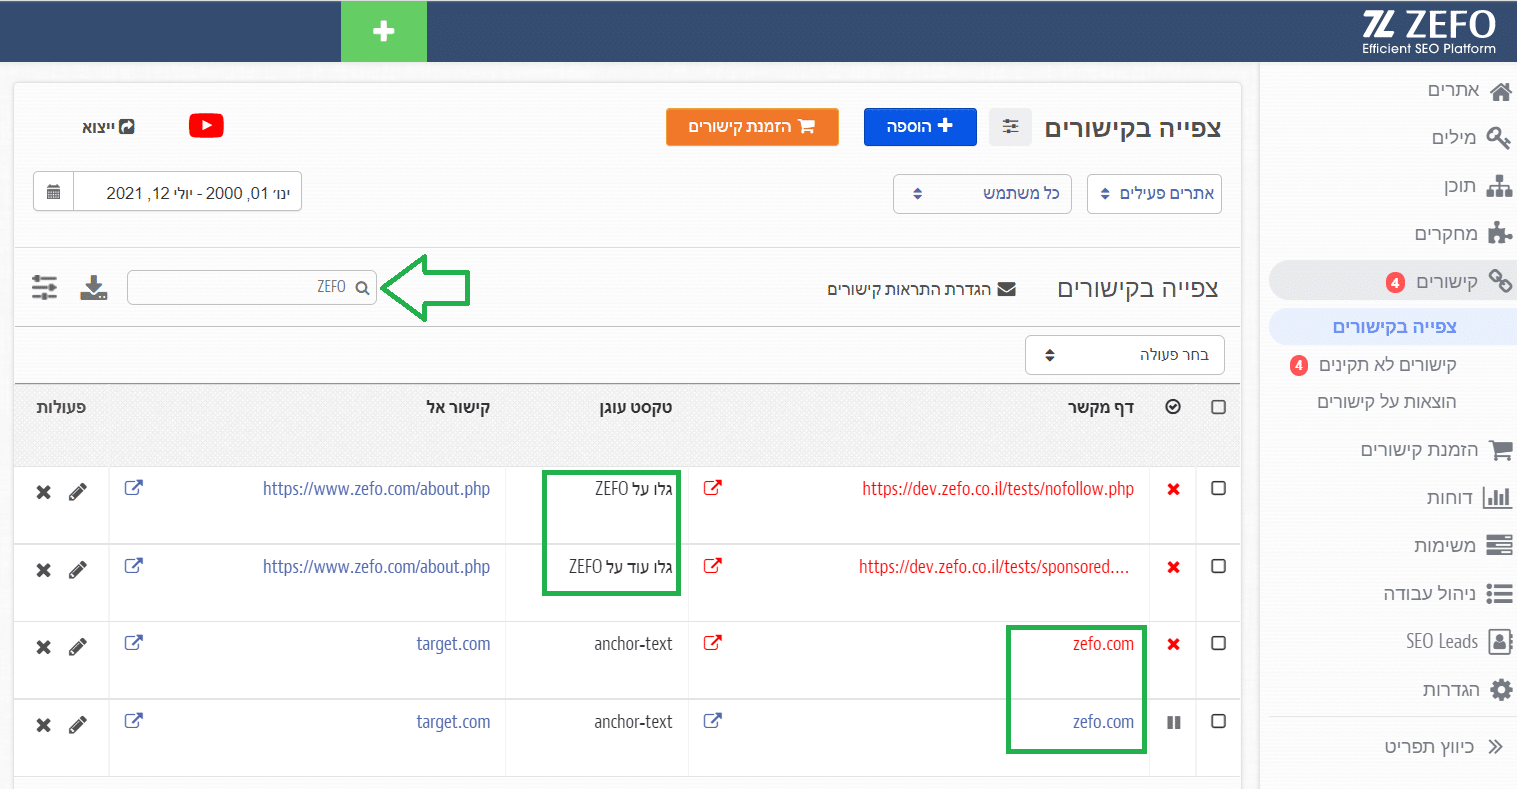Open the כל משתמש user dropdown

(x=982, y=194)
